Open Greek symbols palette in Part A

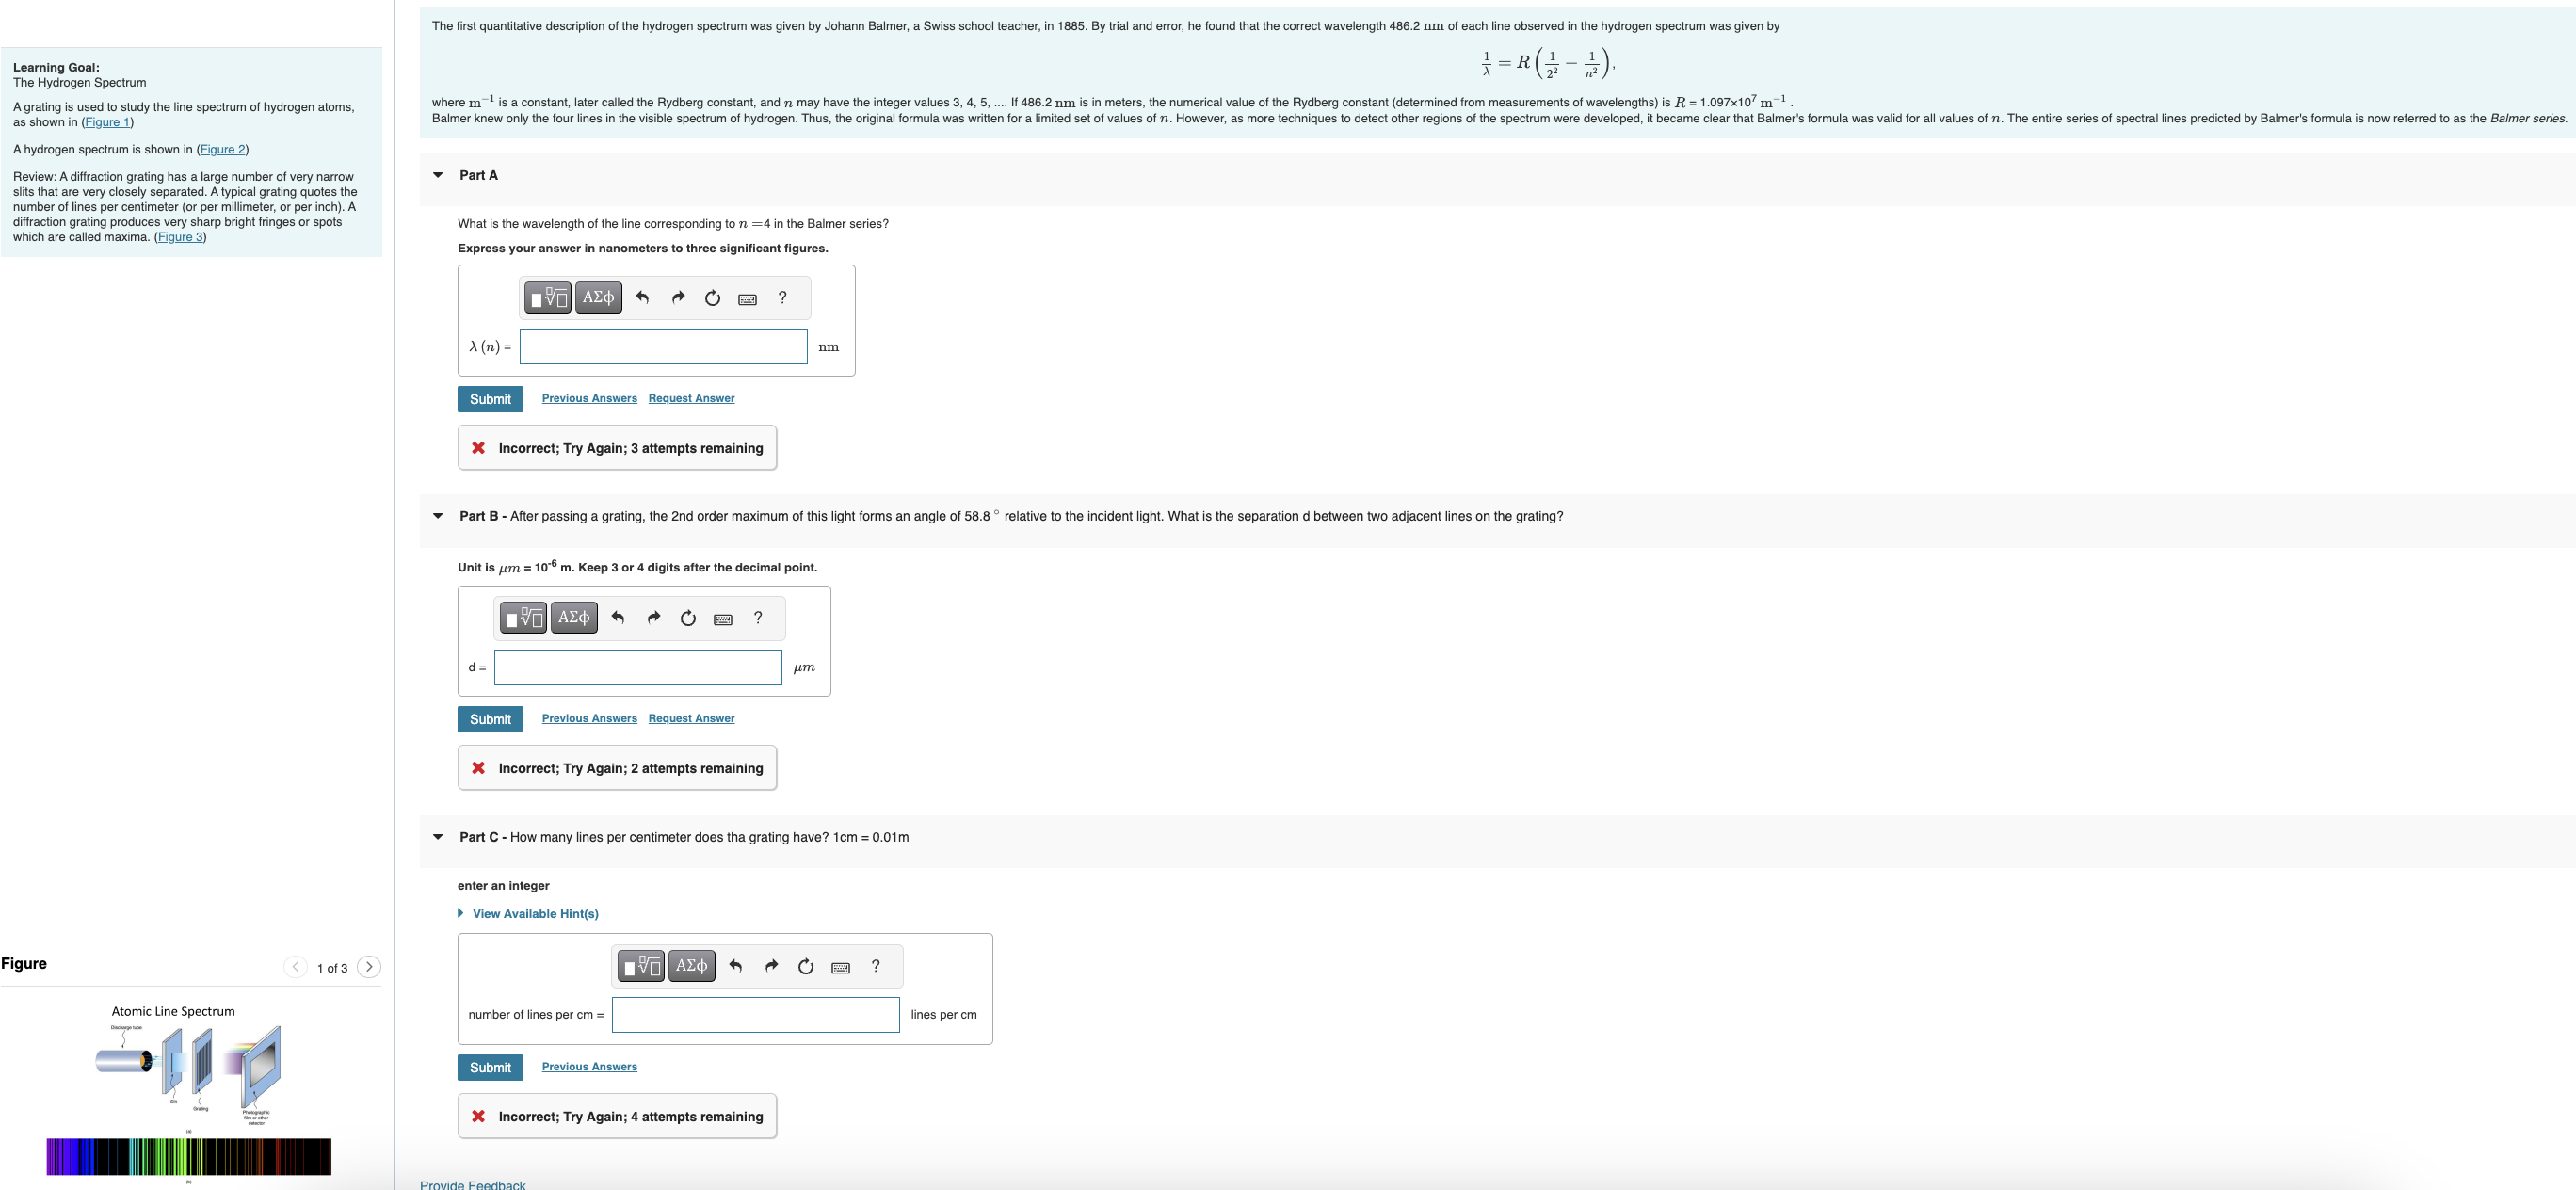point(598,297)
